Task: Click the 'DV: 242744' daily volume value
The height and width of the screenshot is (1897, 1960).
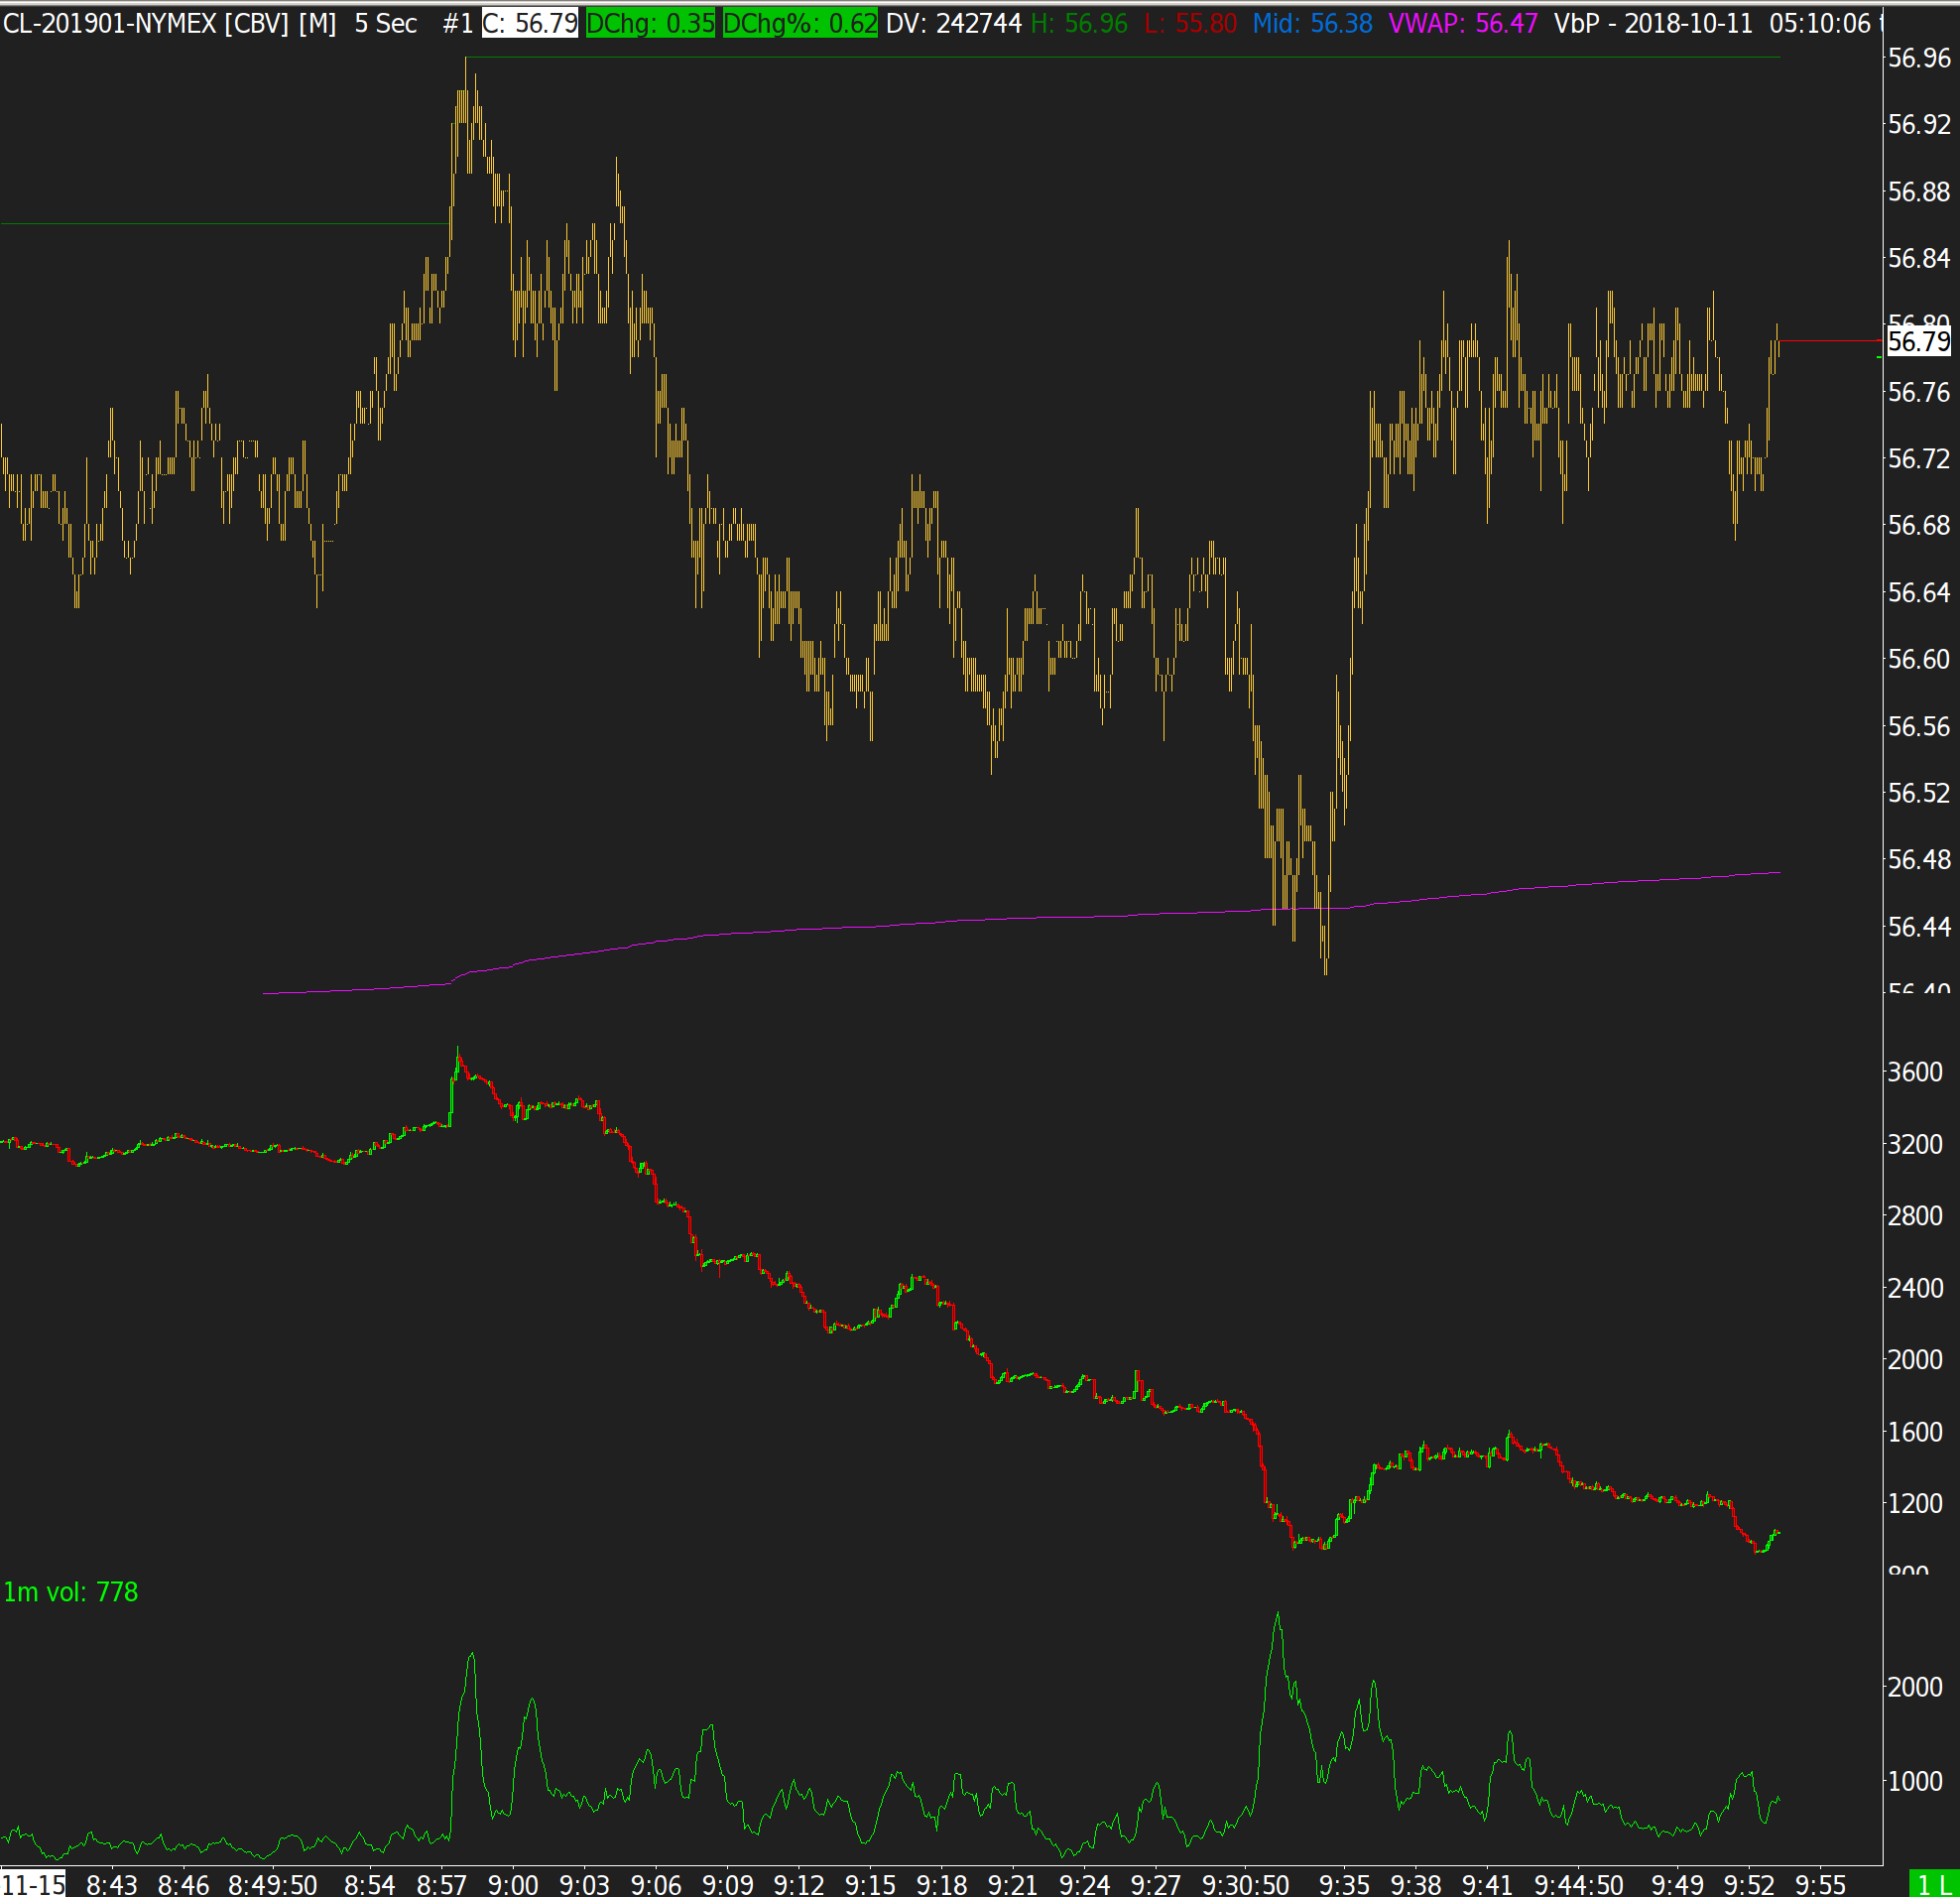Action: 954,23
